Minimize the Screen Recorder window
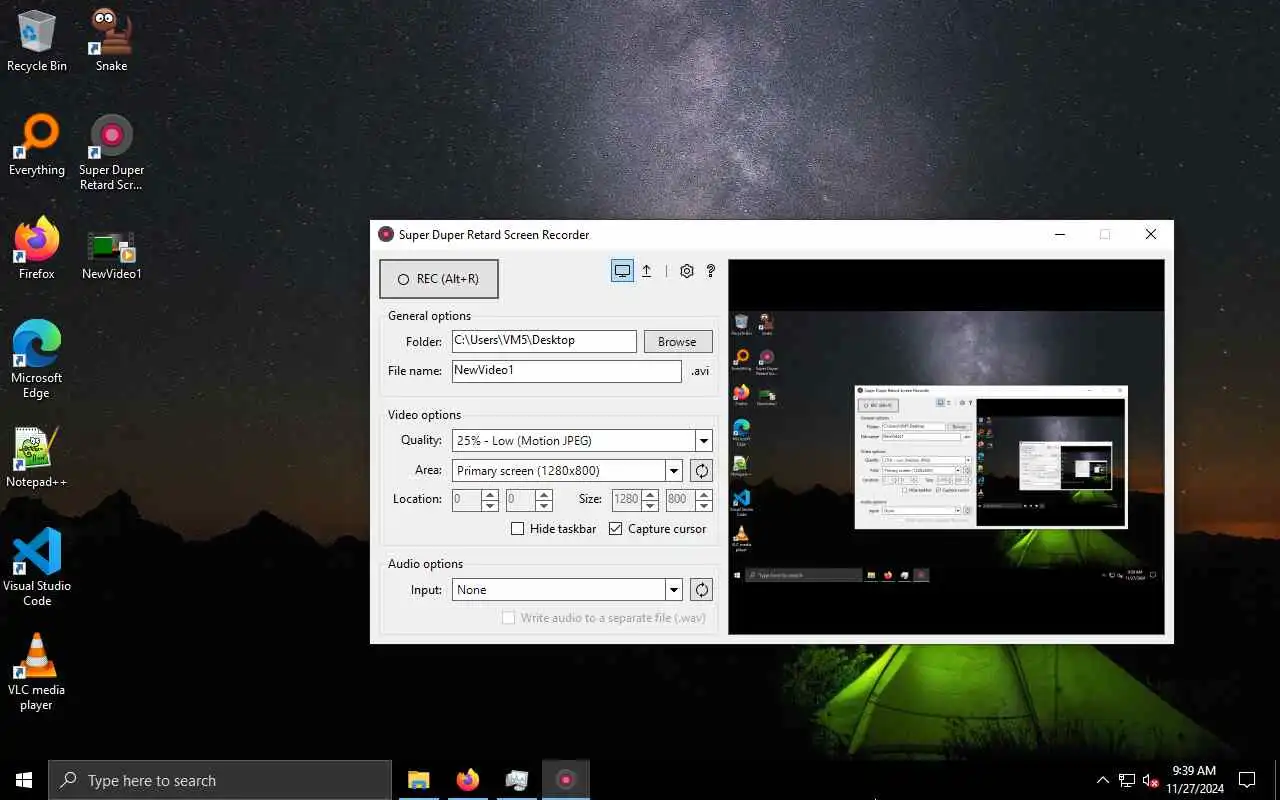1280x800 pixels. (1059, 235)
